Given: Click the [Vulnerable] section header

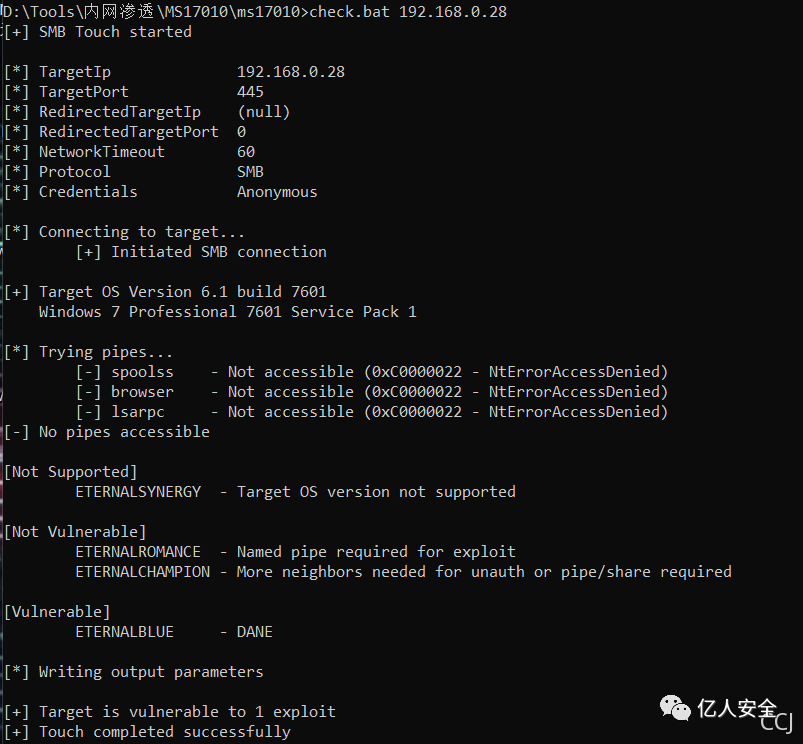Looking at the screenshot, I should 57,612.
